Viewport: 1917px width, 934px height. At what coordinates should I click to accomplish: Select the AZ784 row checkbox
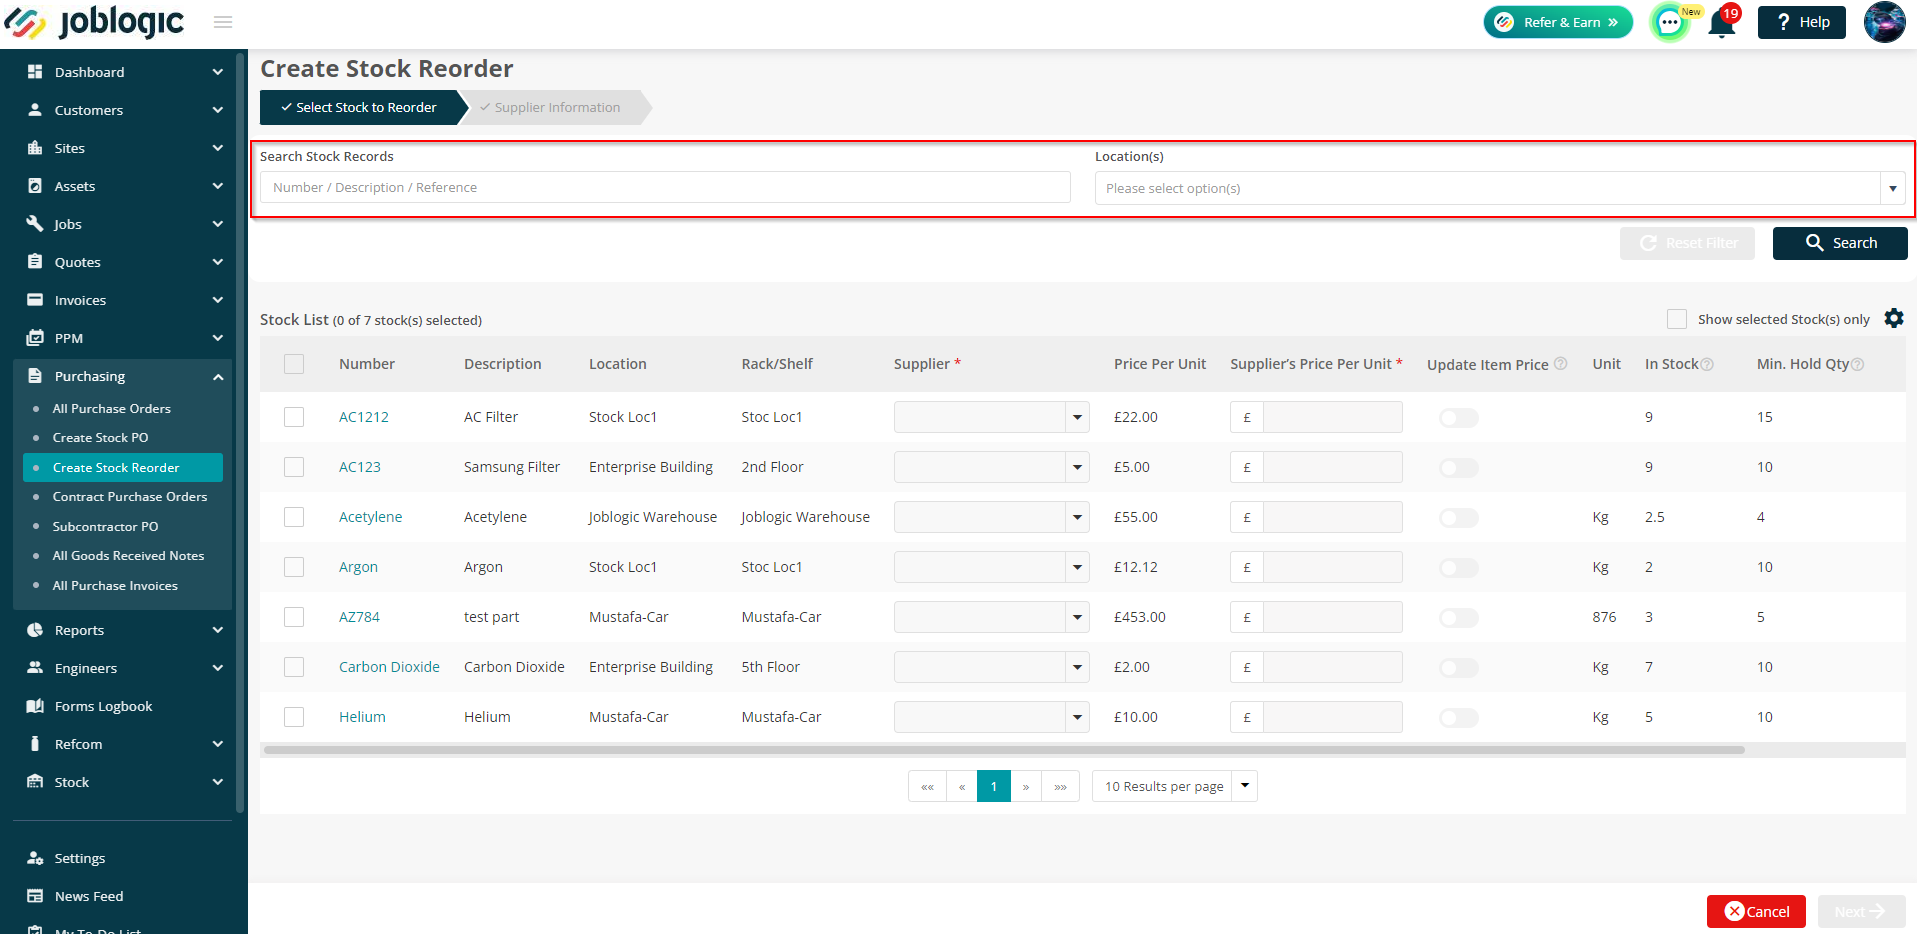[x=294, y=617]
